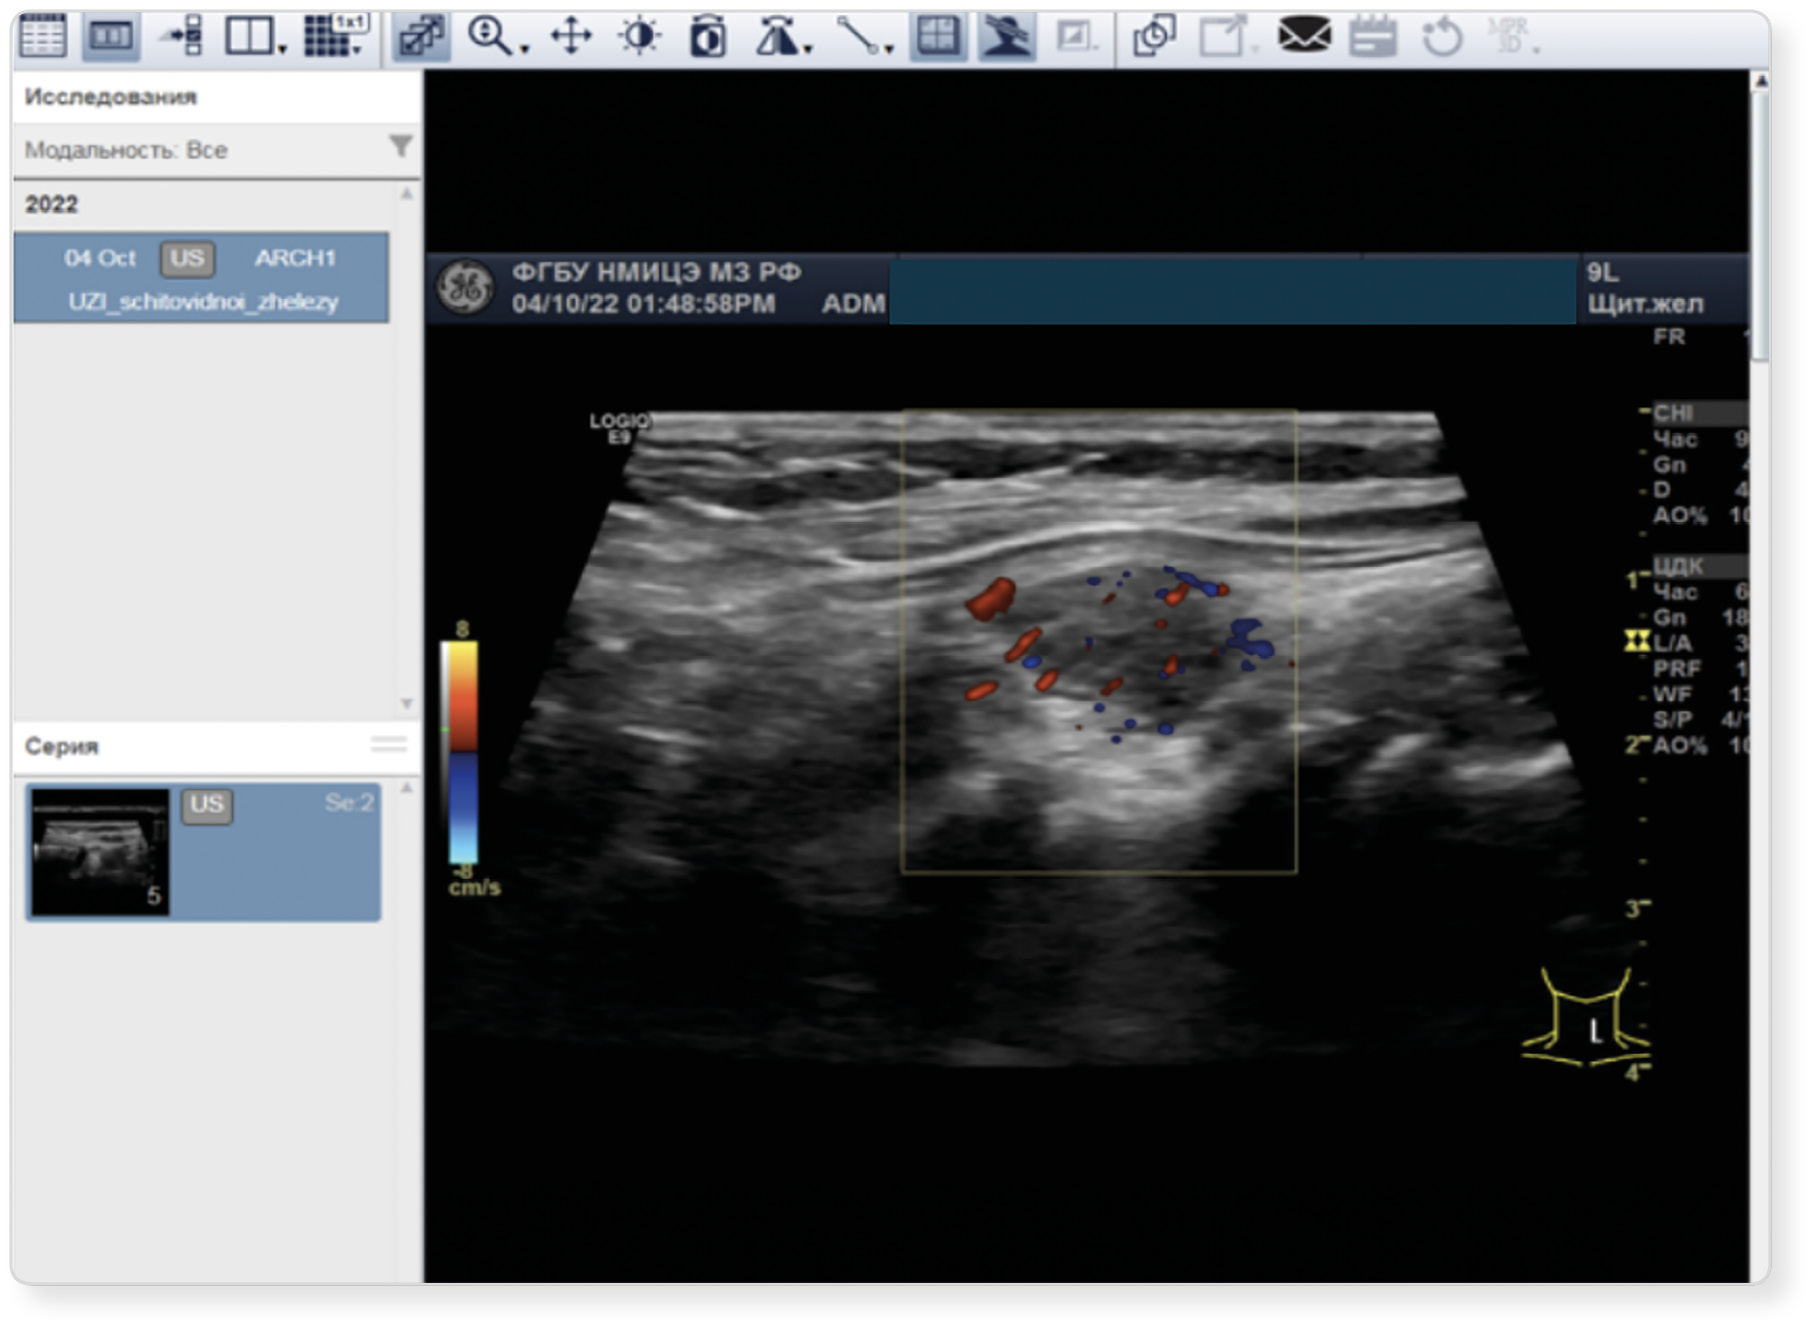Toggle patient anonymization silhouette button
Viewport: 1815px width, 1329px height.
[x=1005, y=37]
